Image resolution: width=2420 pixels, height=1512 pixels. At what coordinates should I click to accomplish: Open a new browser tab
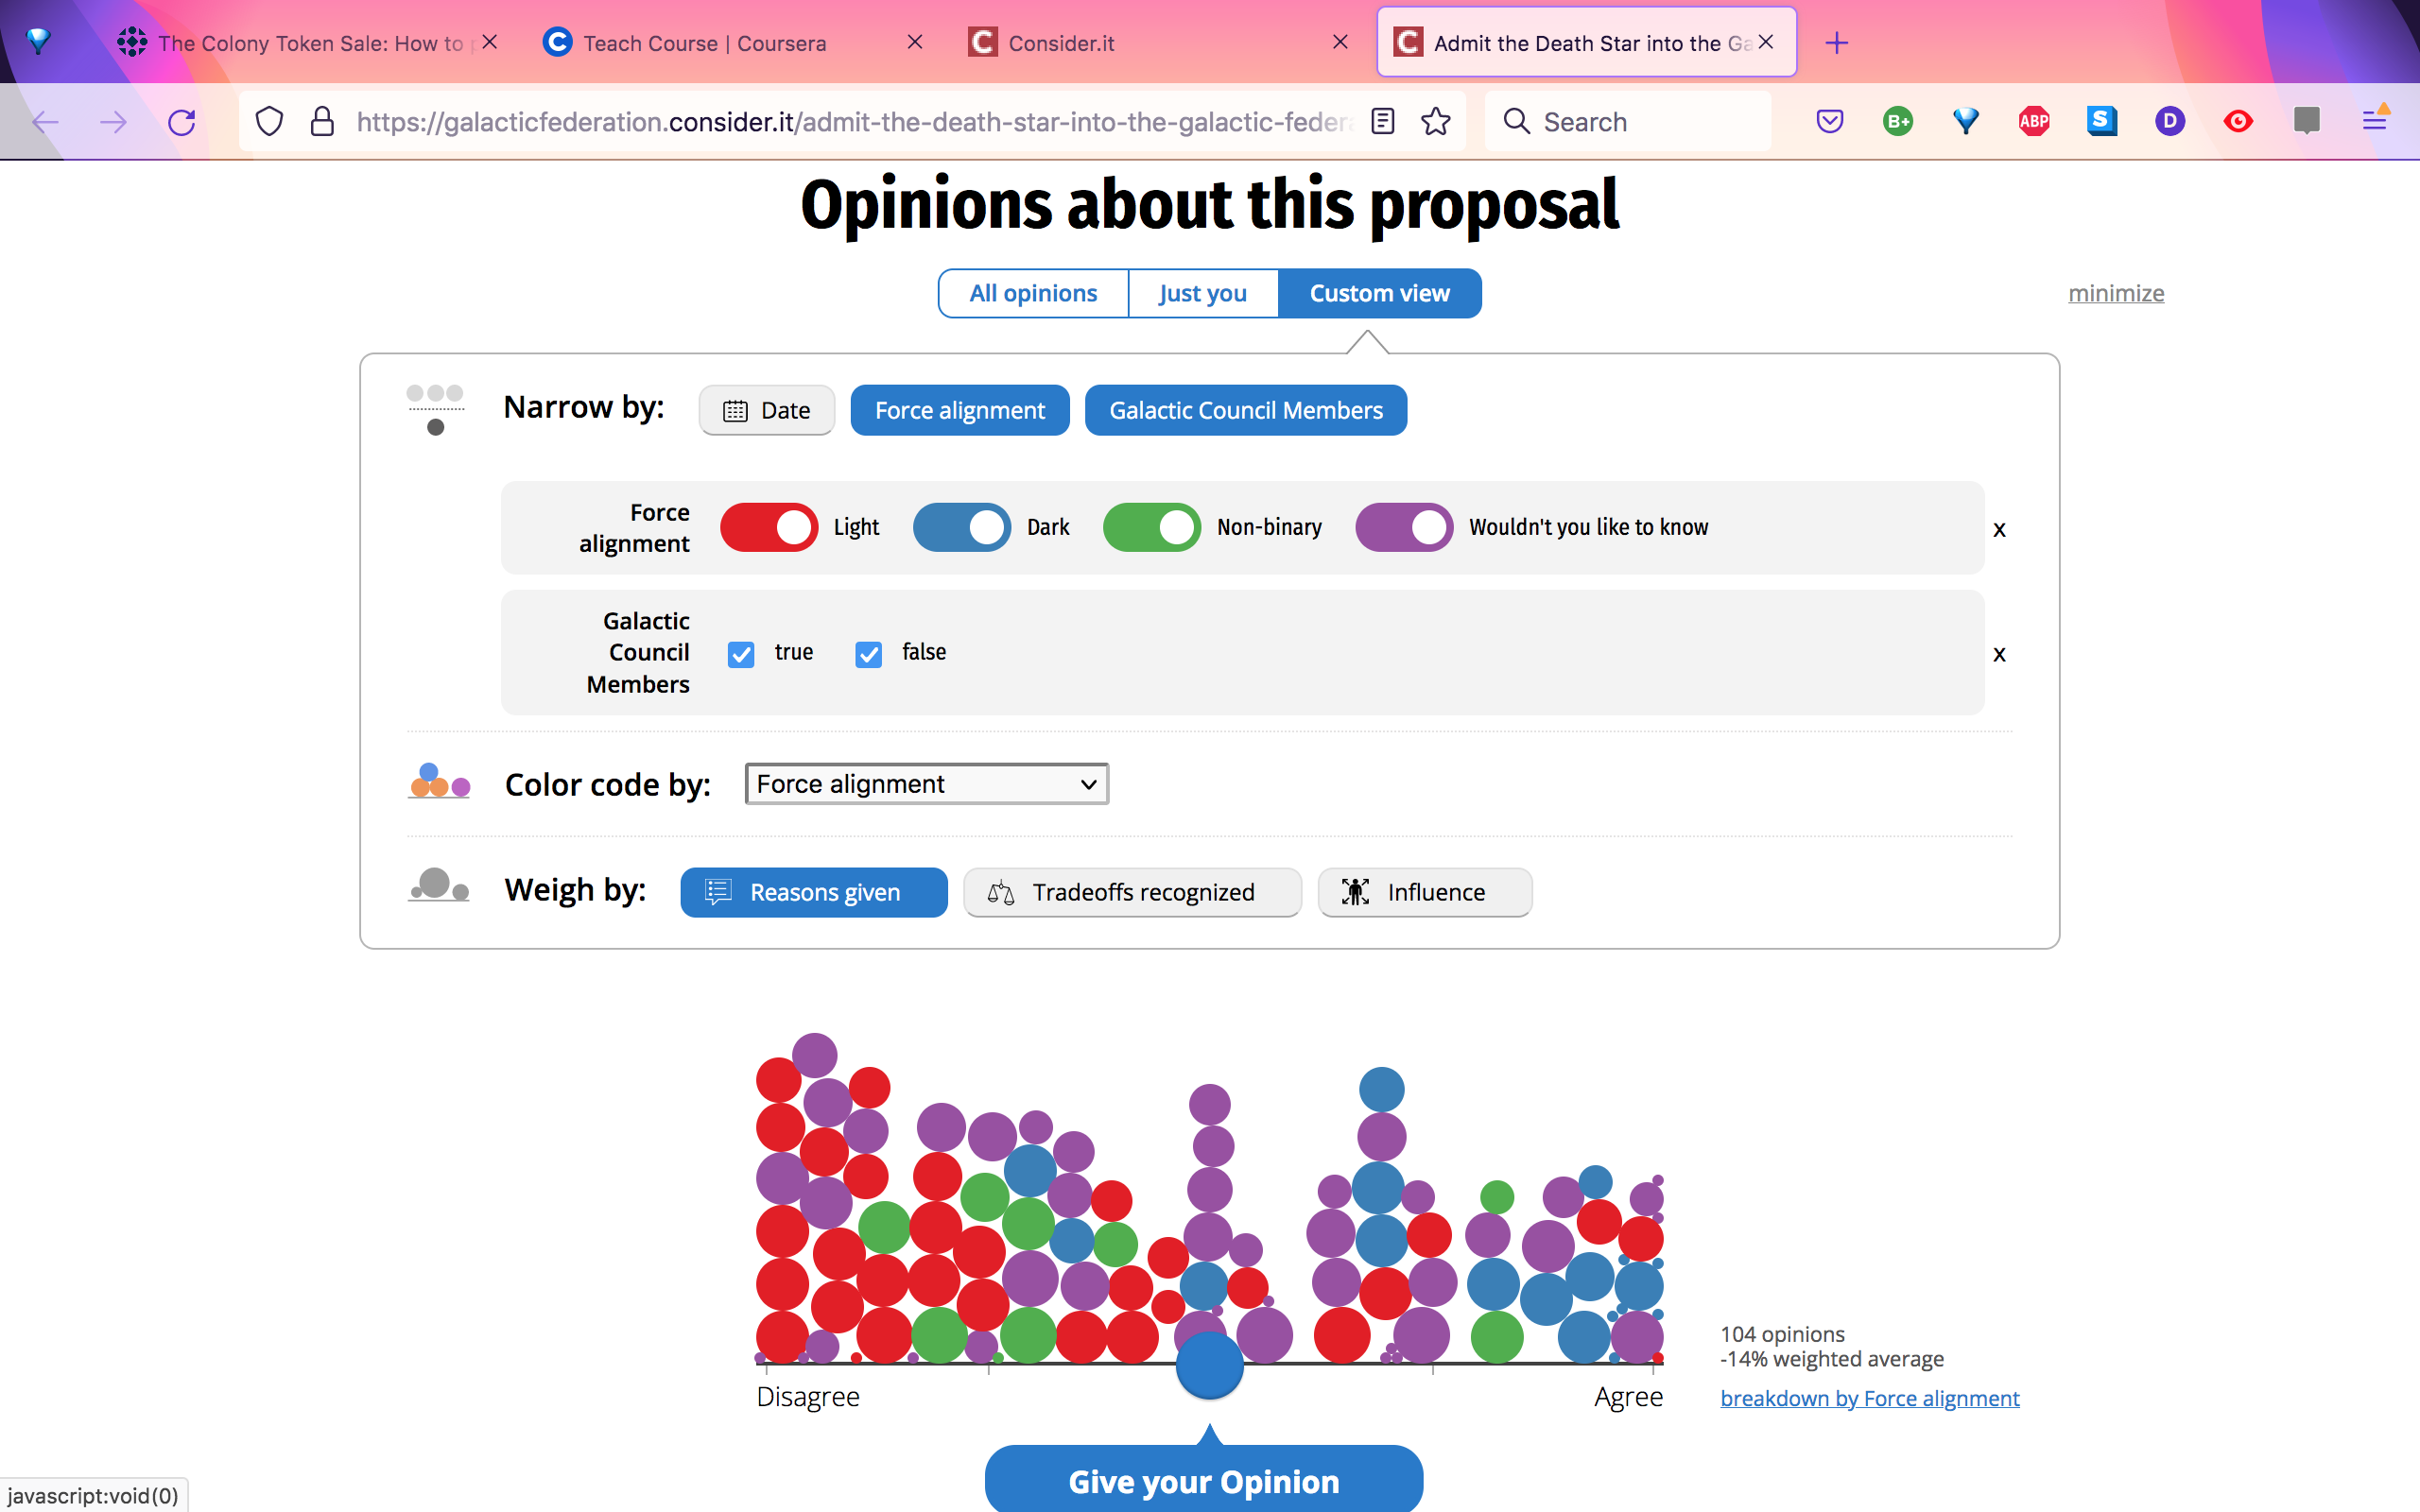(1836, 43)
